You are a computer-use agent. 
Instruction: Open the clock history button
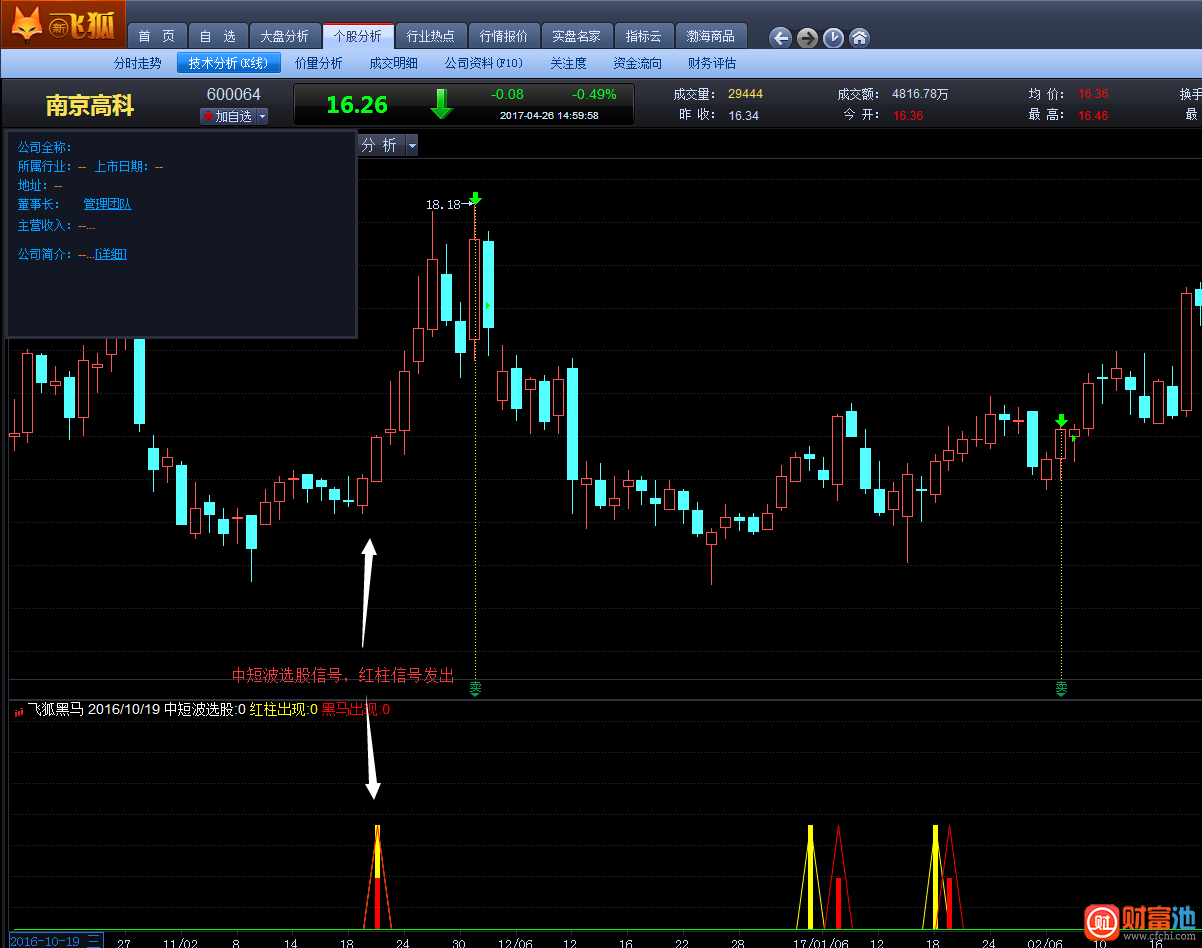[x=833, y=38]
